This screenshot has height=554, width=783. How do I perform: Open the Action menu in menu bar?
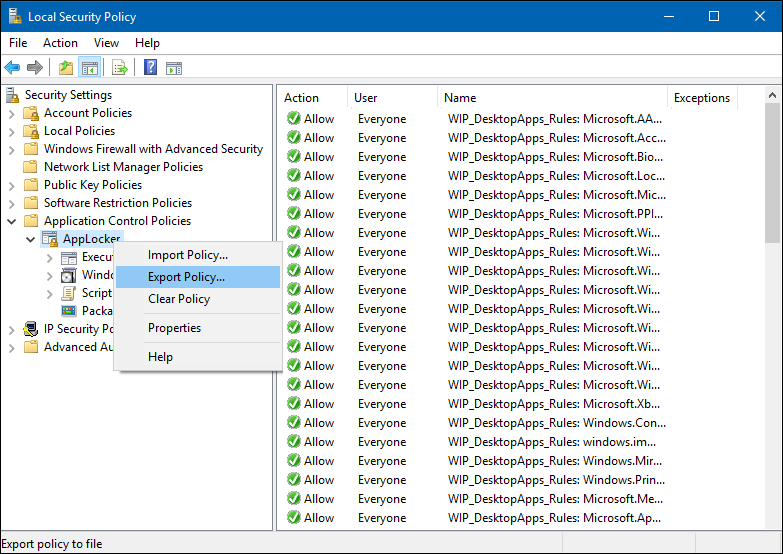click(60, 43)
